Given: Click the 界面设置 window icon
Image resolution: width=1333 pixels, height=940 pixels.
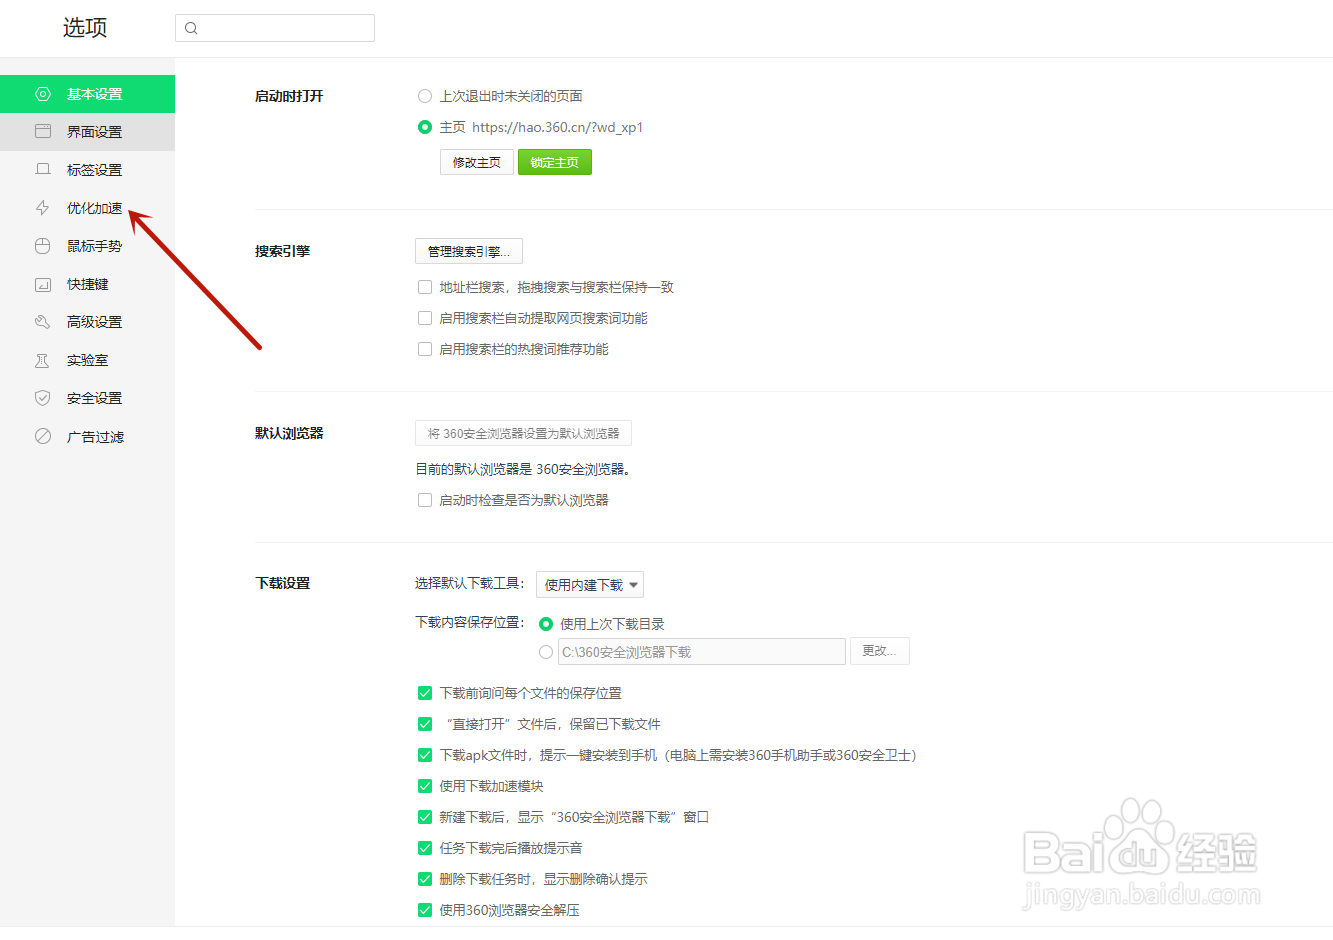Looking at the screenshot, I should tap(43, 132).
